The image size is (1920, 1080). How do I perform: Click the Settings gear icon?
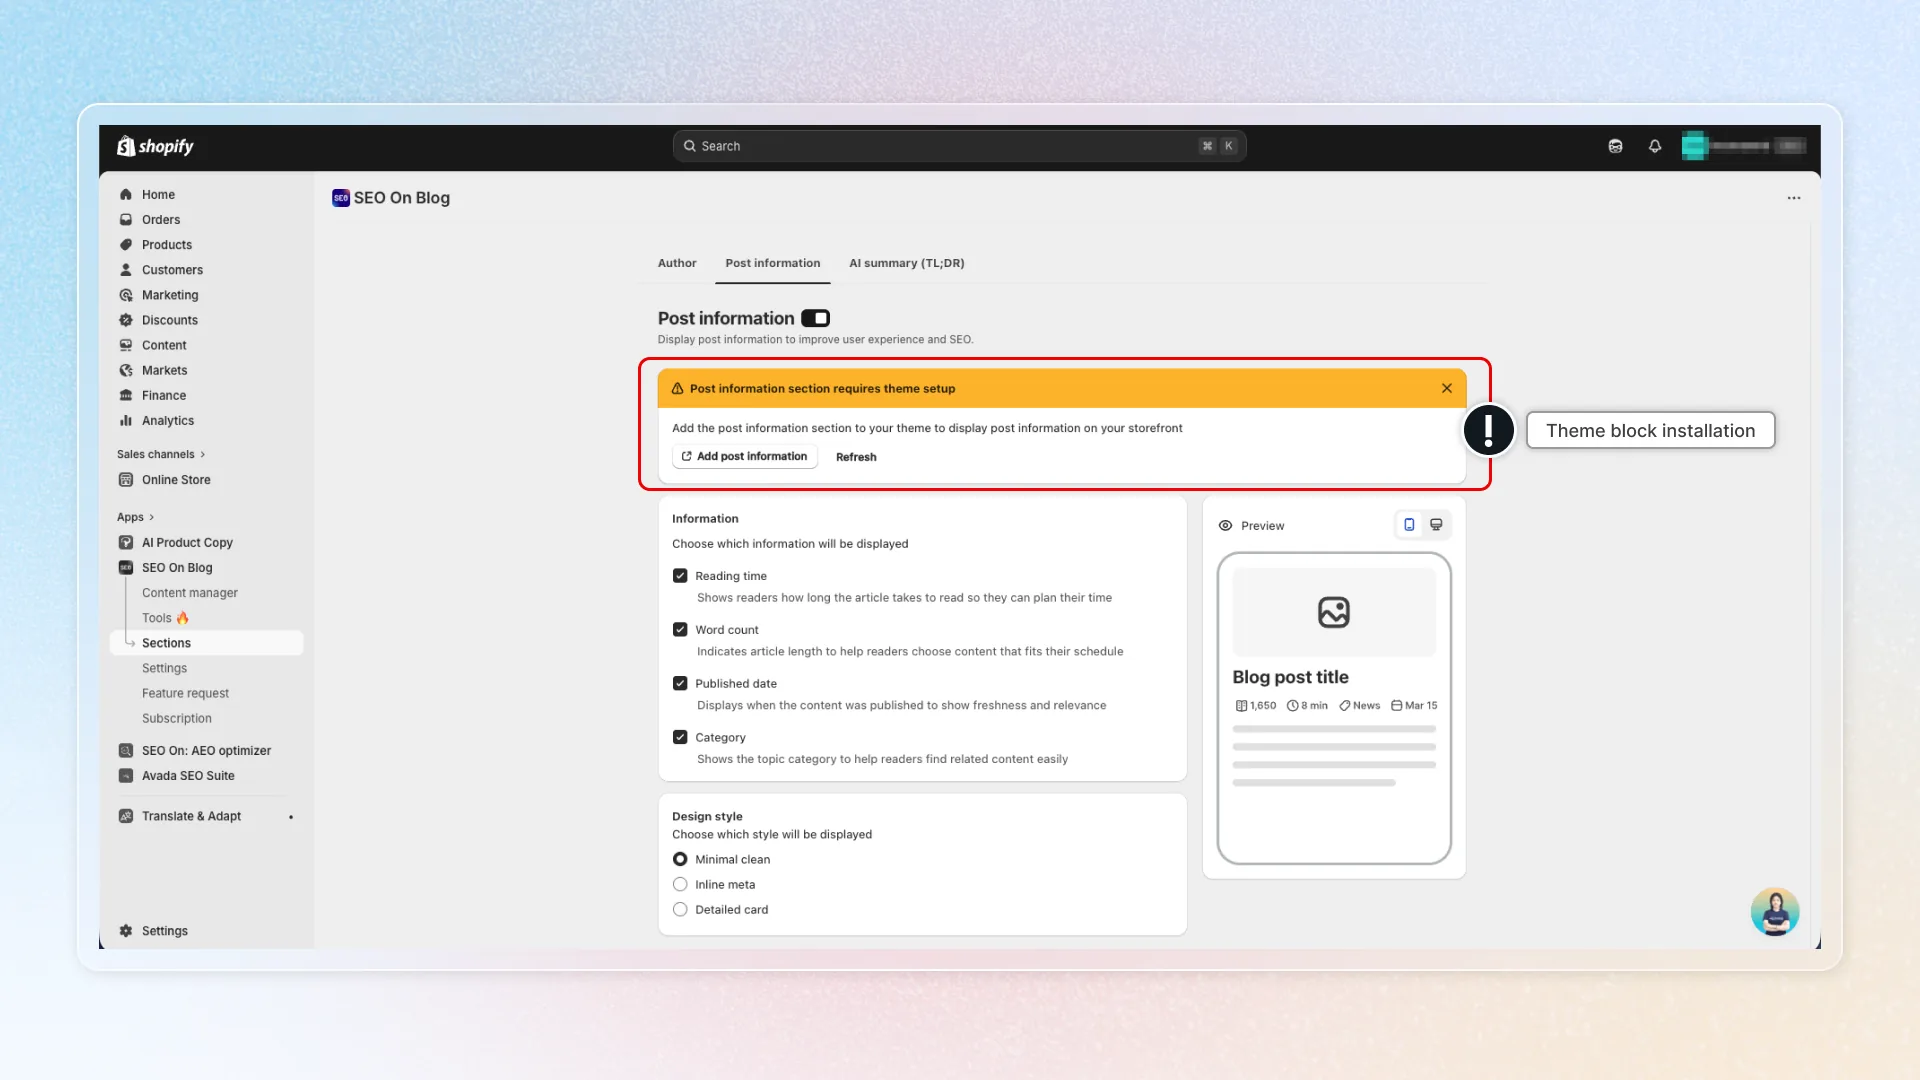tap(126, 931)
